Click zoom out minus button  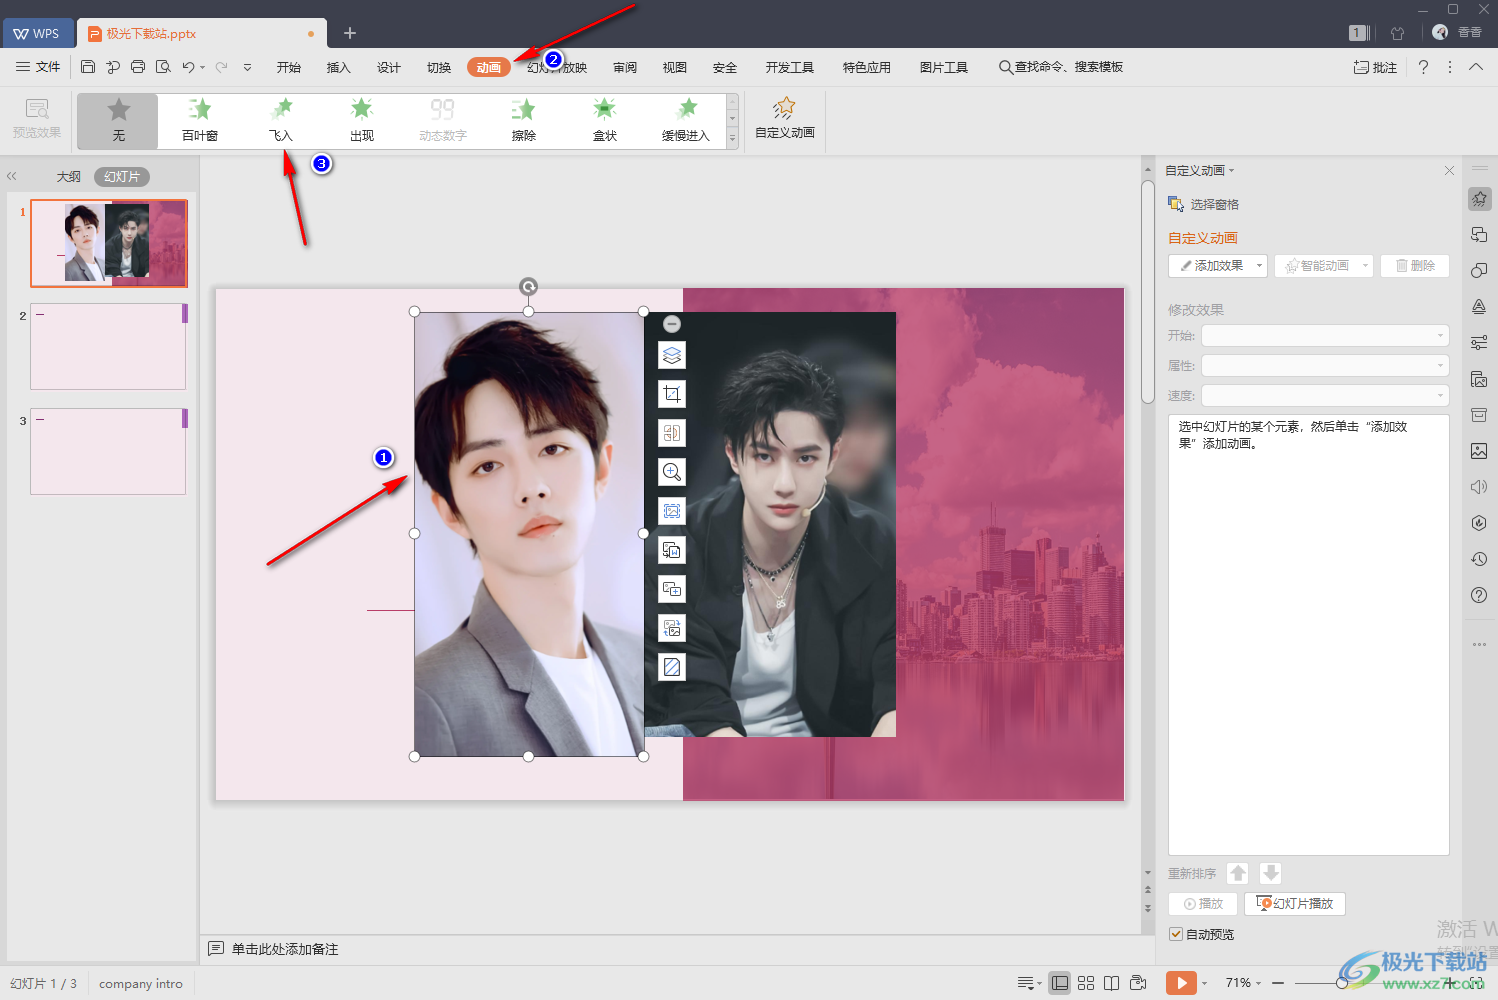1278,983
